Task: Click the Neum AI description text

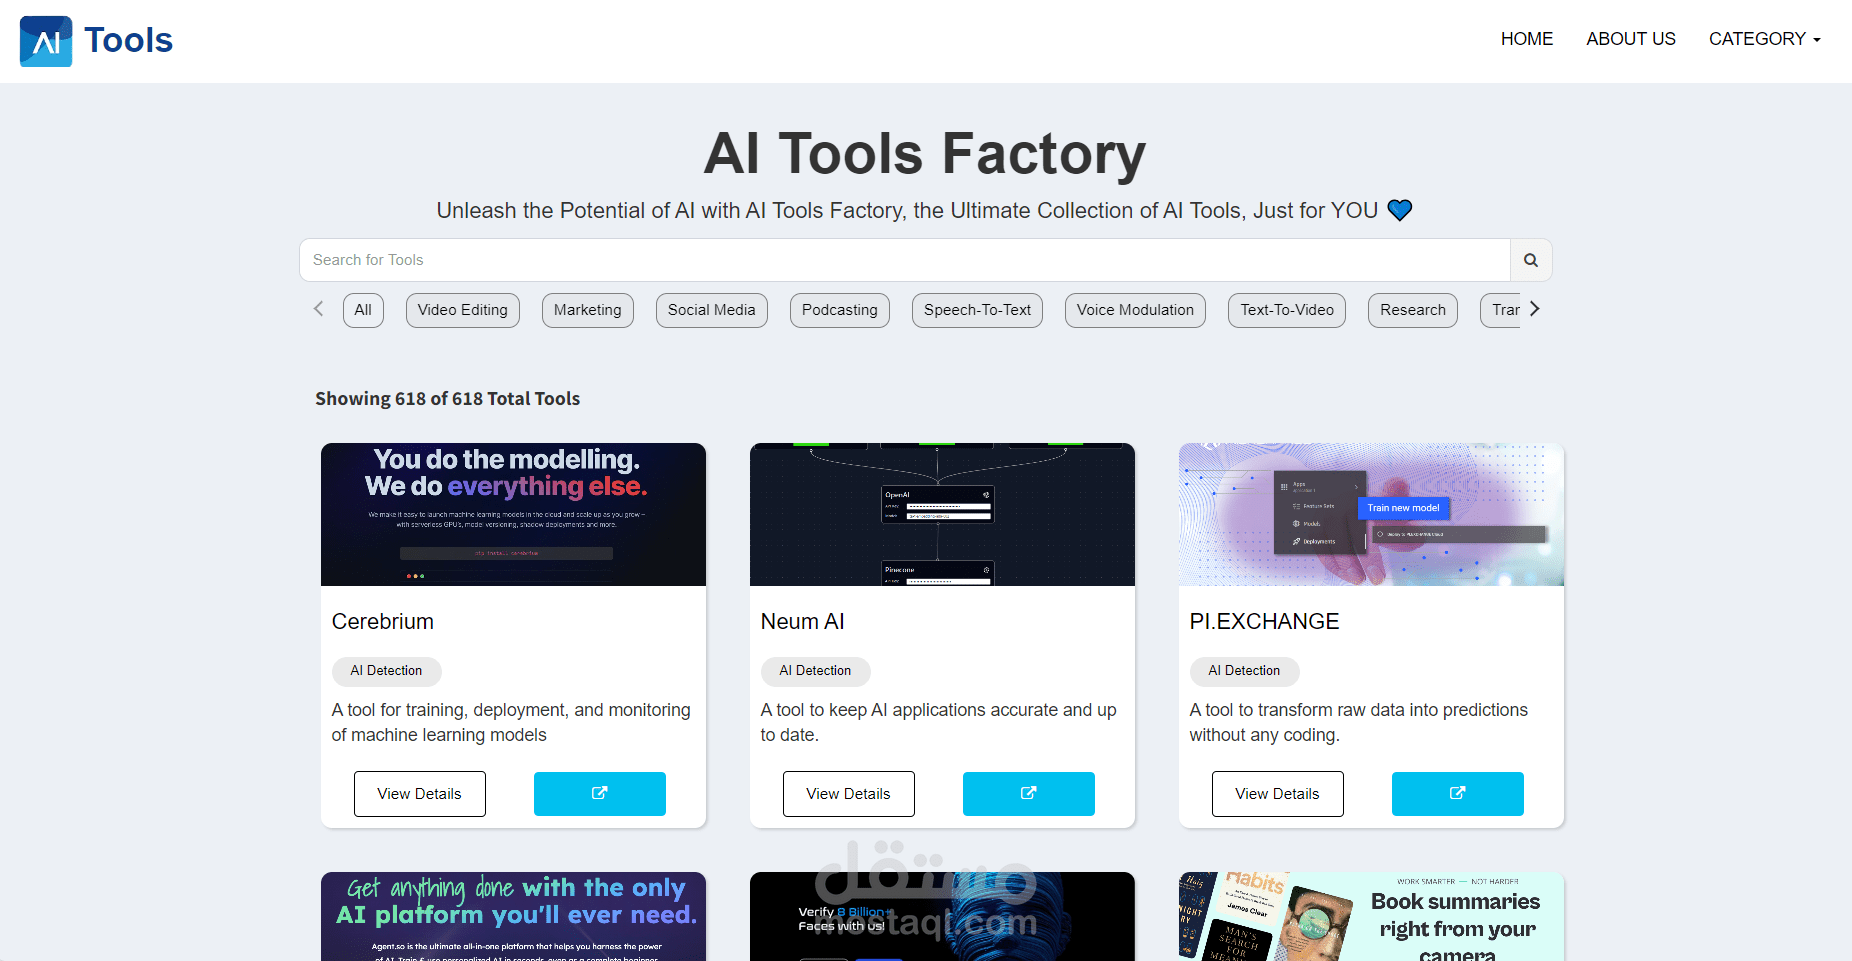Action: pos(939,722)
